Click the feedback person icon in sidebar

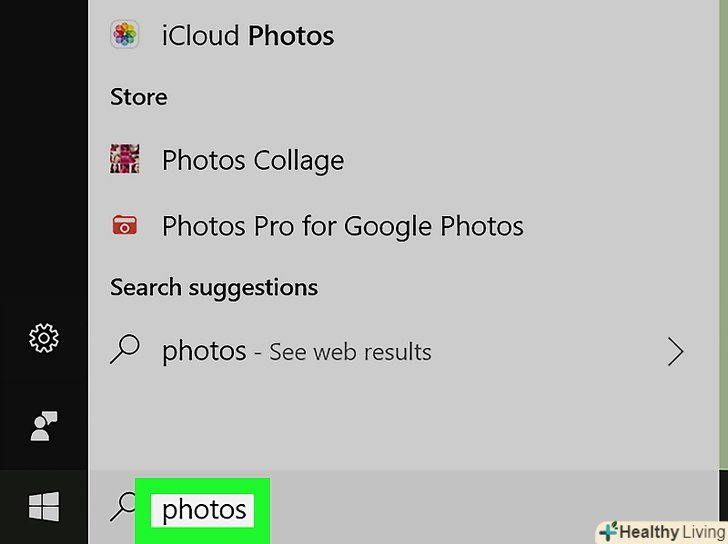click(44, 427)
